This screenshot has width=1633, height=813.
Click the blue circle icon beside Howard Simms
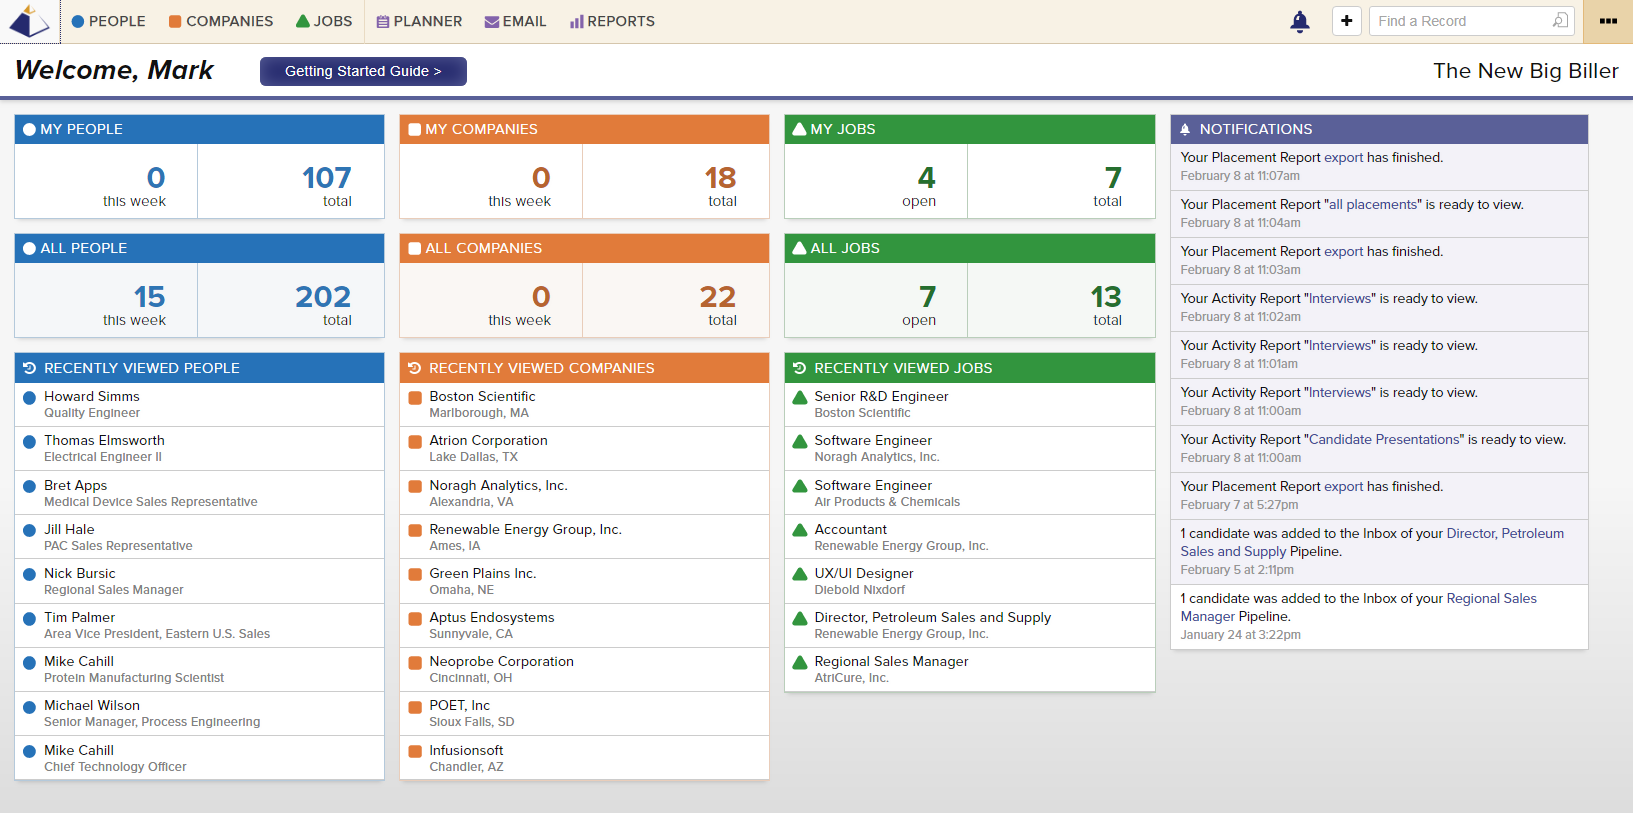click(29, 398)
